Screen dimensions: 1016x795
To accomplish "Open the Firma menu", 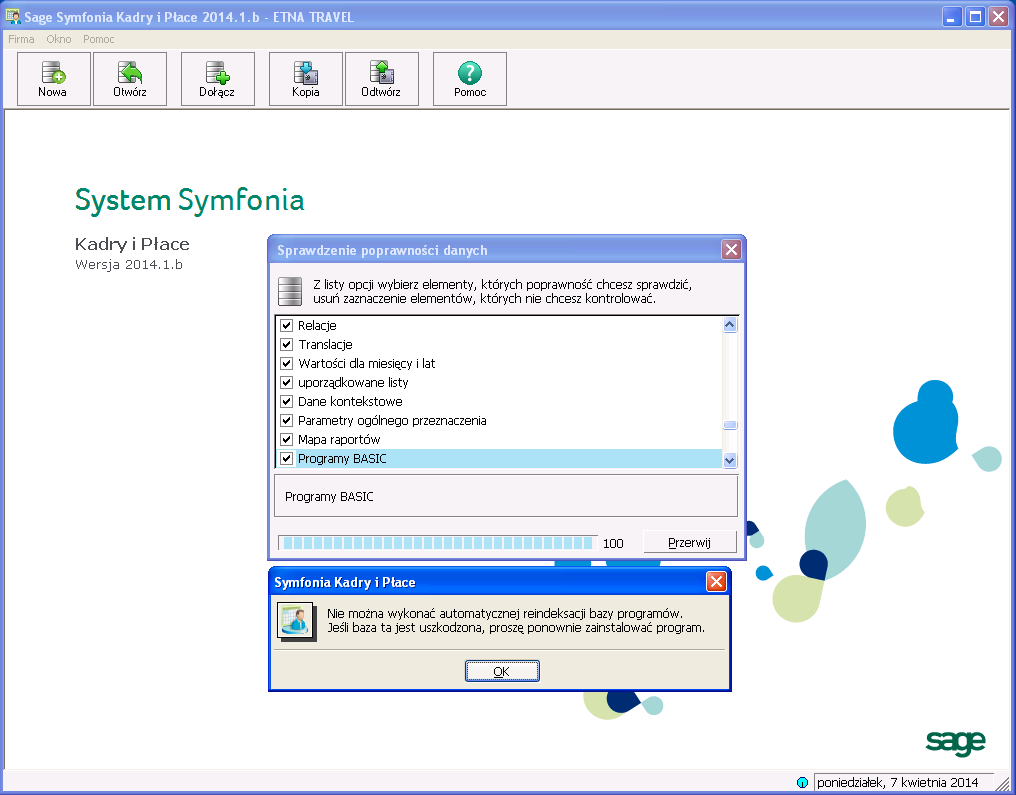I will (21, 39).
